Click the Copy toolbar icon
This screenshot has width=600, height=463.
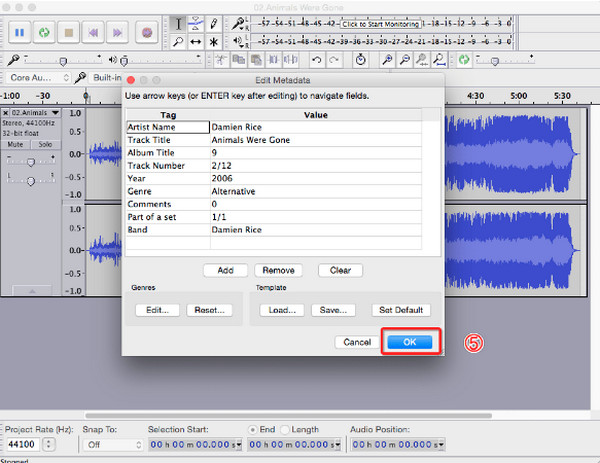coord(239,60)
